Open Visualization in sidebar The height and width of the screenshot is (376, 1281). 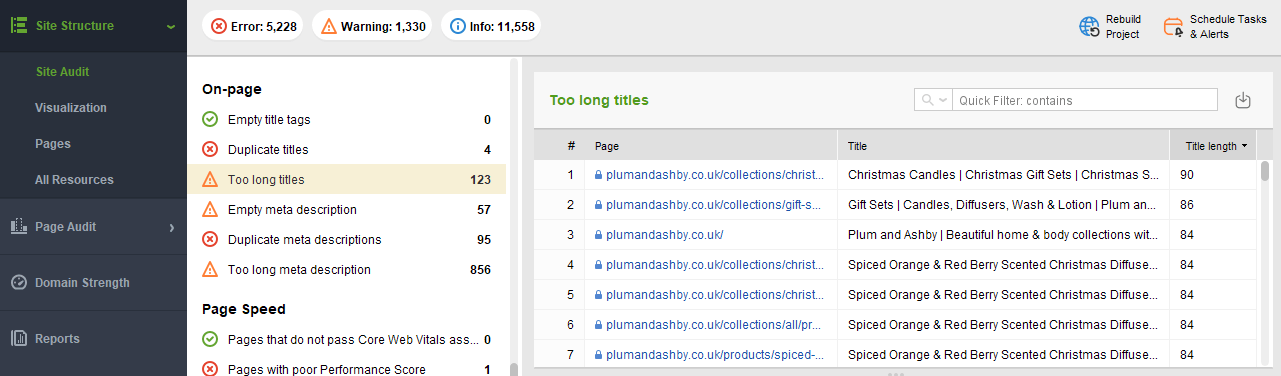click(x=71, y=108)
